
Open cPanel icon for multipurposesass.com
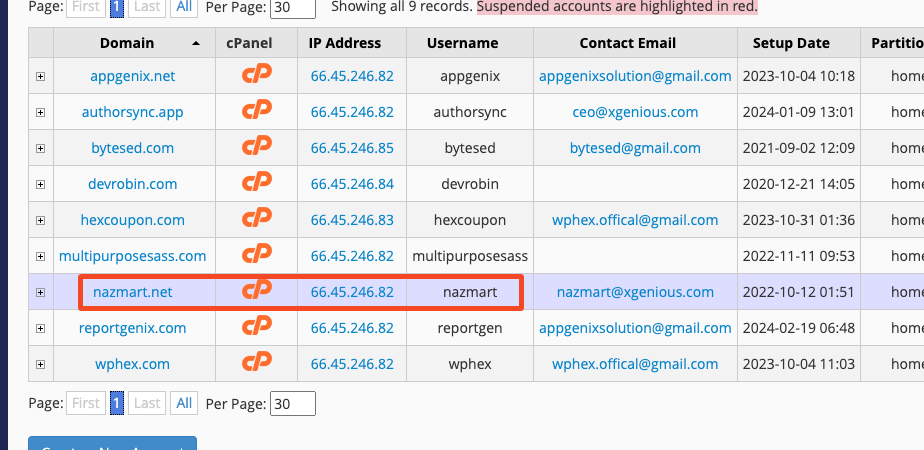[256, 254]
